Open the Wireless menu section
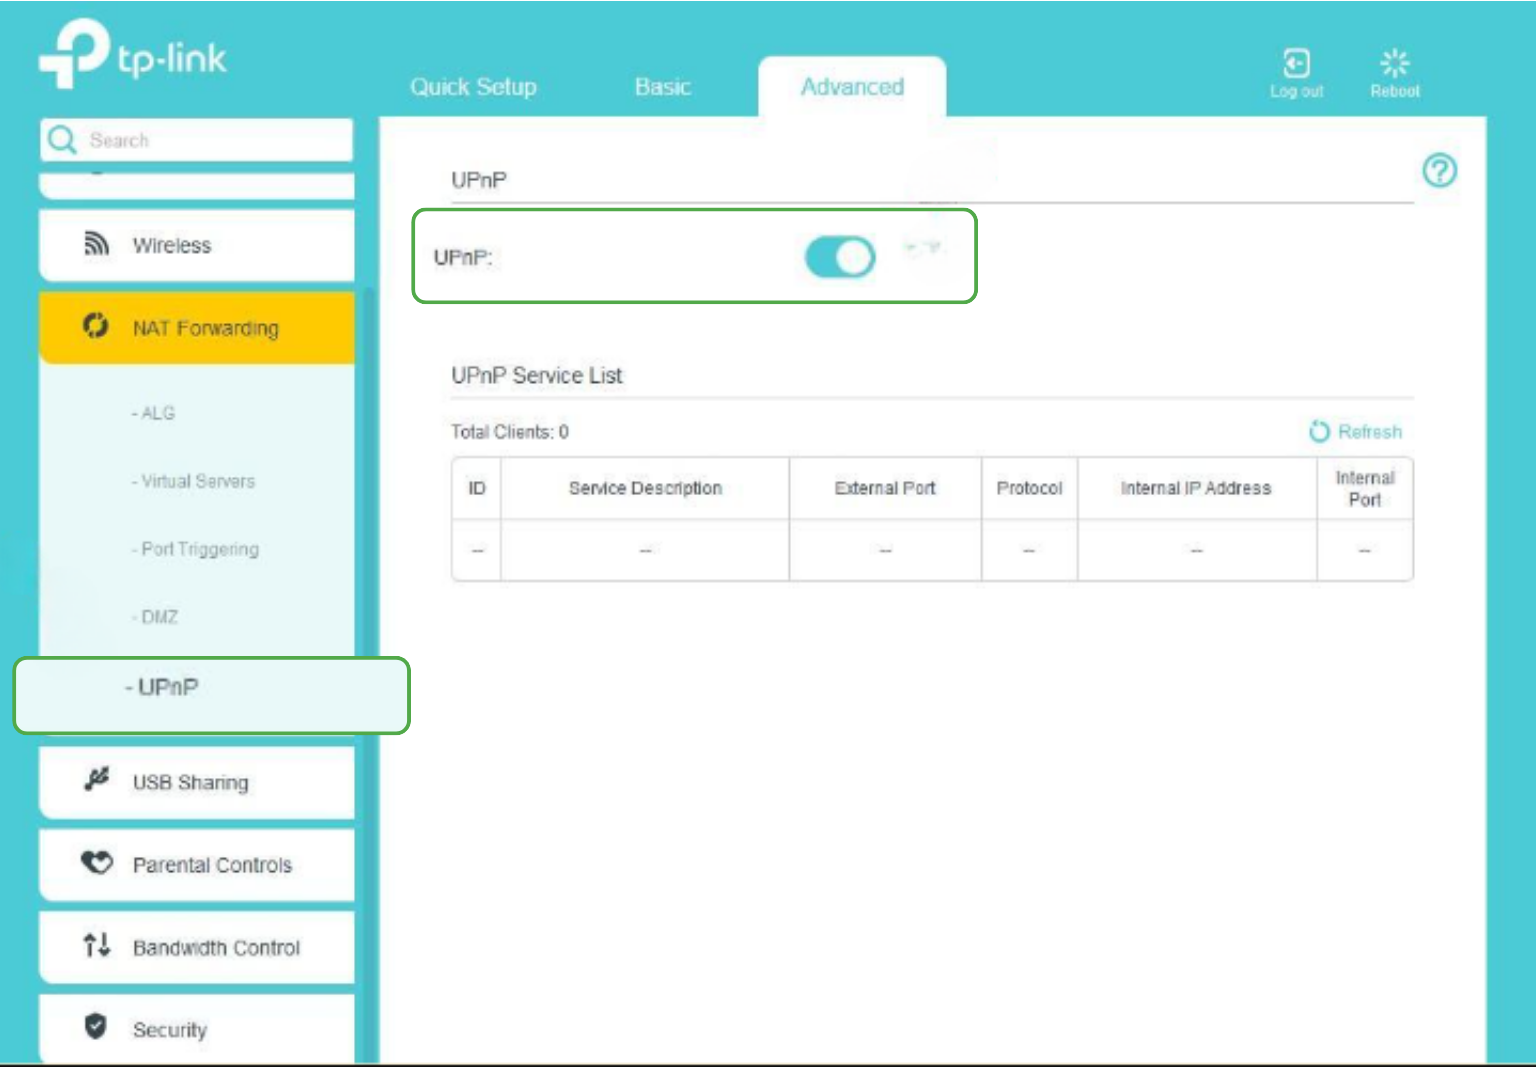 (x=197, y=245)
